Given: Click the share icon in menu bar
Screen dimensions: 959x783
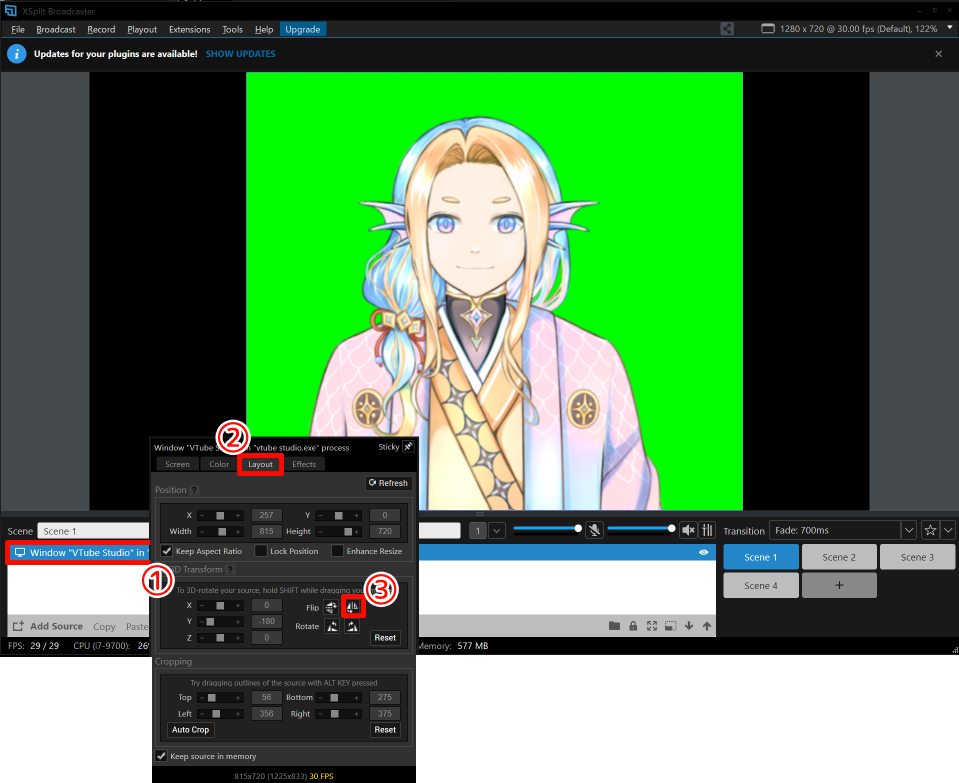Looking at the screenshot, I should tap(727, 29).
